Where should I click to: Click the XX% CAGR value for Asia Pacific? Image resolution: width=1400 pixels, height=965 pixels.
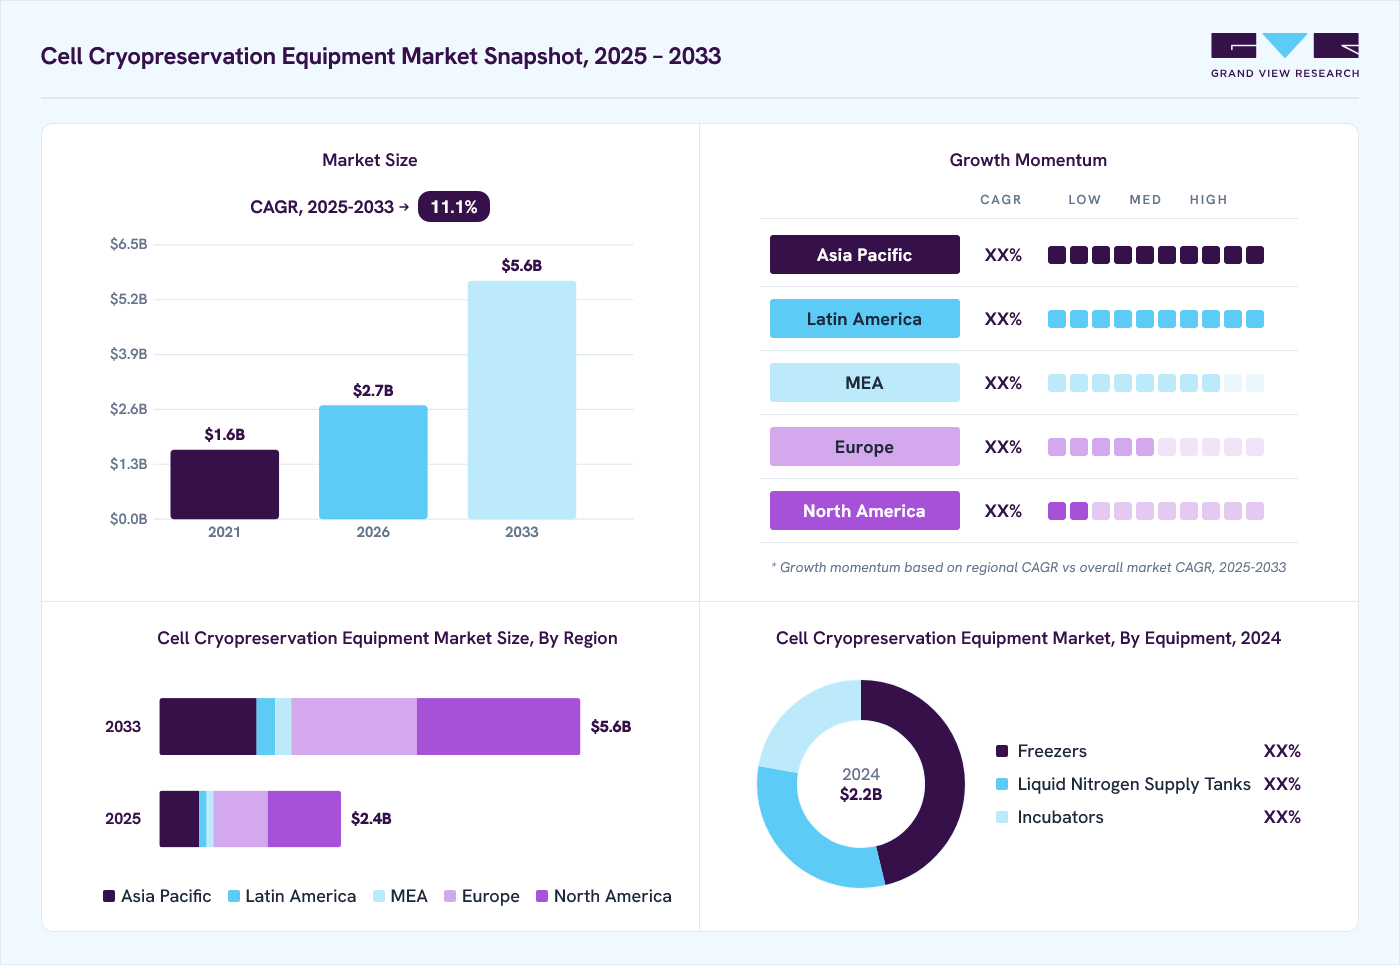(x=1003, y=255)
